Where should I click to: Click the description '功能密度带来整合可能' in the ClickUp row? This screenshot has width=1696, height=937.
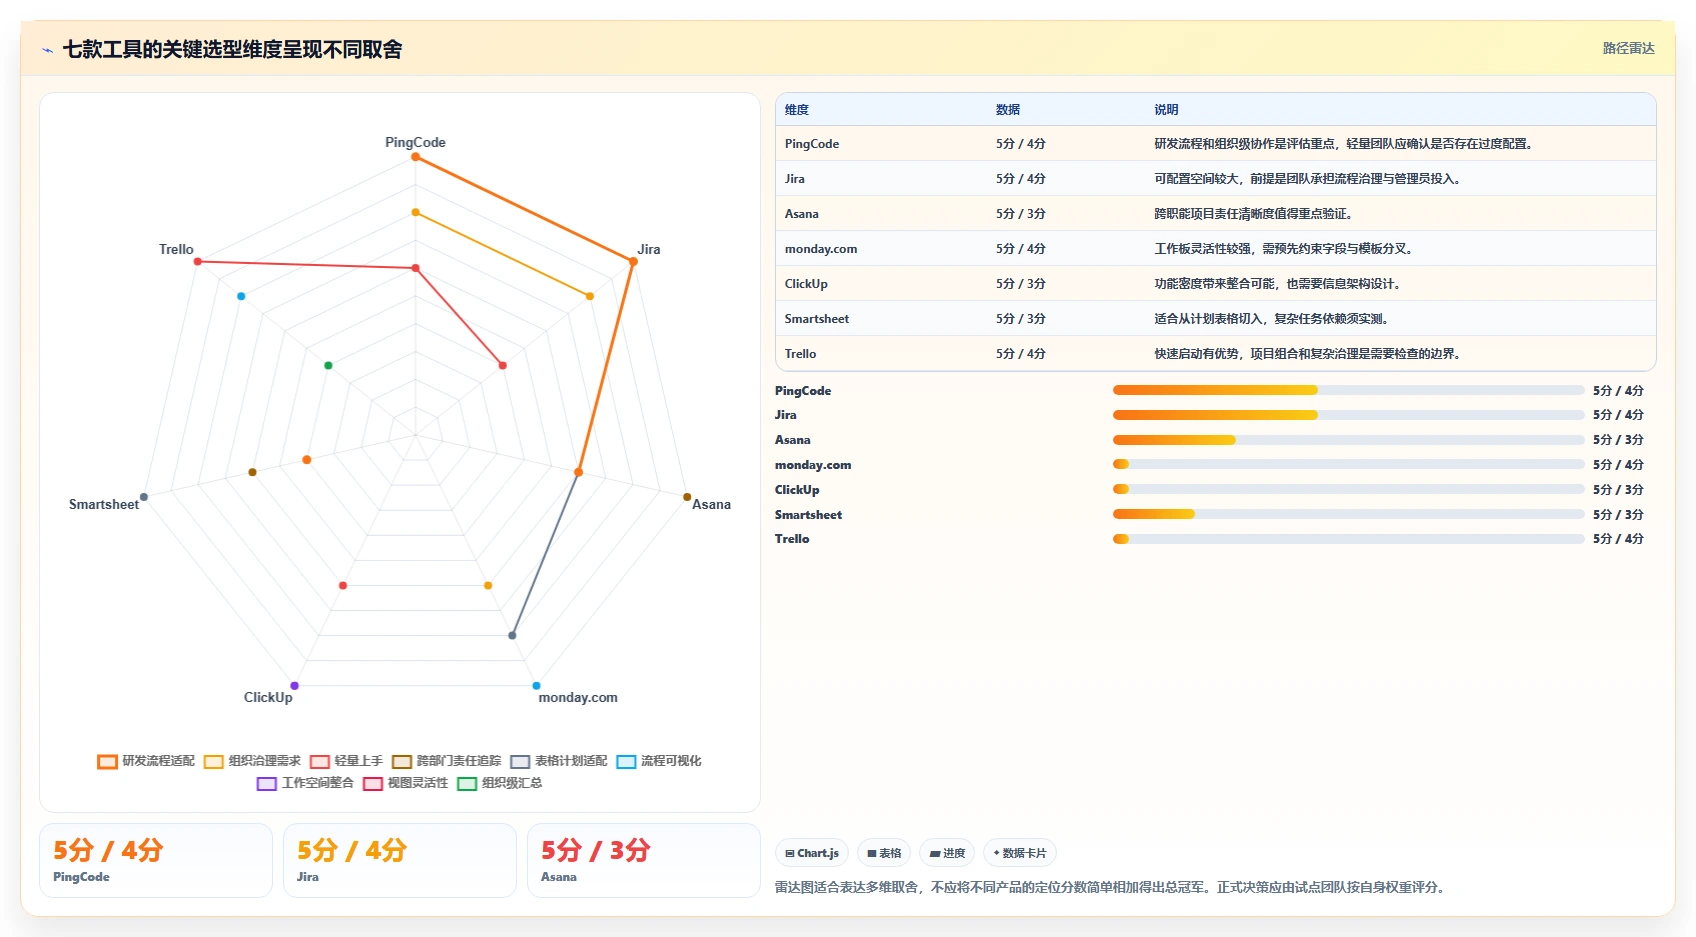(x=1214, y=284)
